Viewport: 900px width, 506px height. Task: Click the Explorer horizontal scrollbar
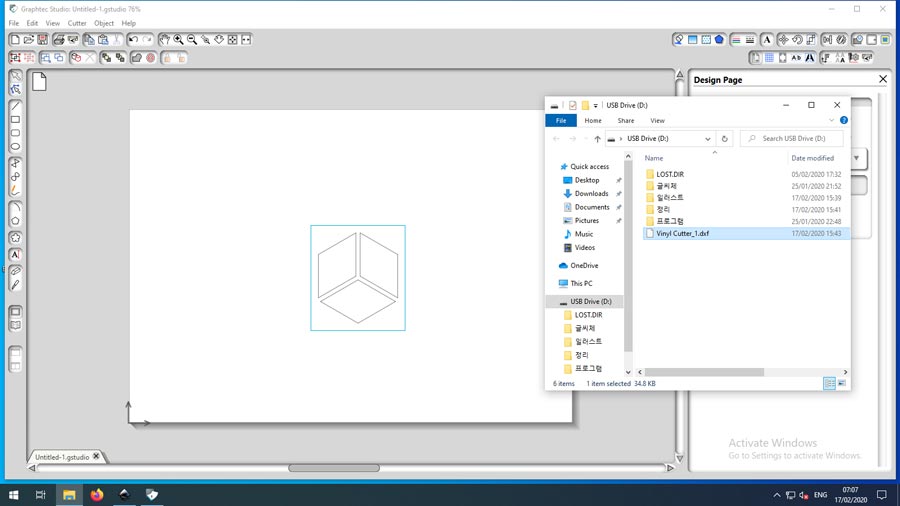(704, 372)
